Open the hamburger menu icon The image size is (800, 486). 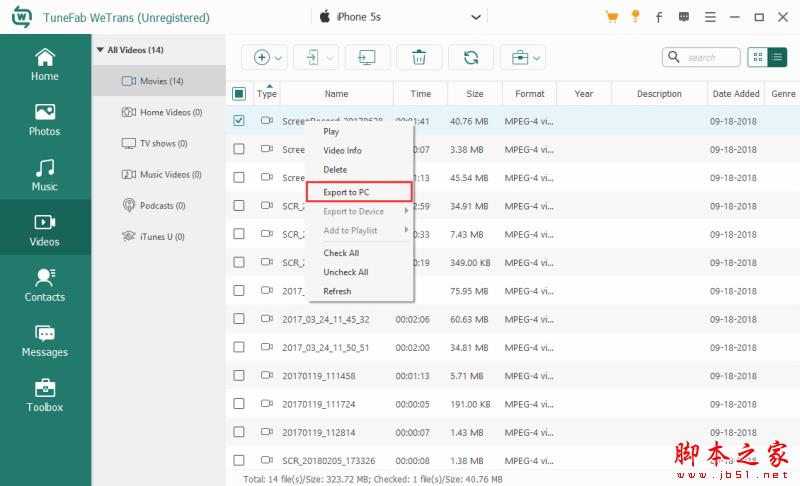pyautogui.click(x=710, y=17)
